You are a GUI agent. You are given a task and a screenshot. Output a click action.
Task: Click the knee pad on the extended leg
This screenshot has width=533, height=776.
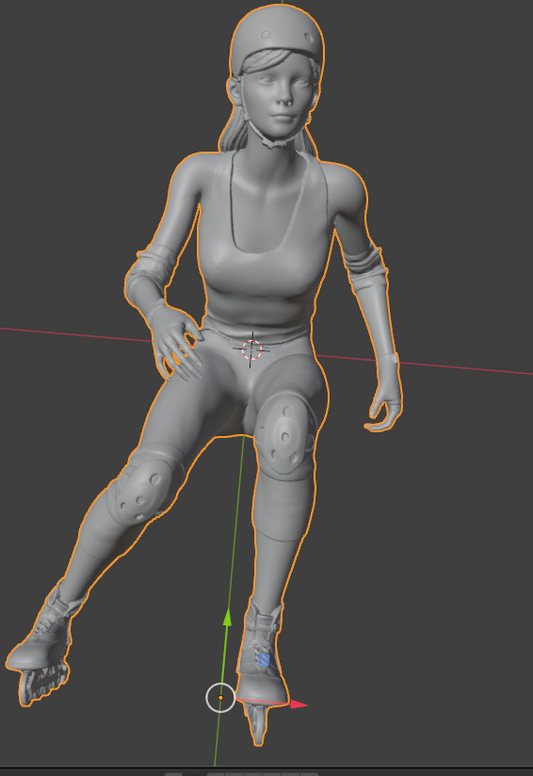(140, 493)
